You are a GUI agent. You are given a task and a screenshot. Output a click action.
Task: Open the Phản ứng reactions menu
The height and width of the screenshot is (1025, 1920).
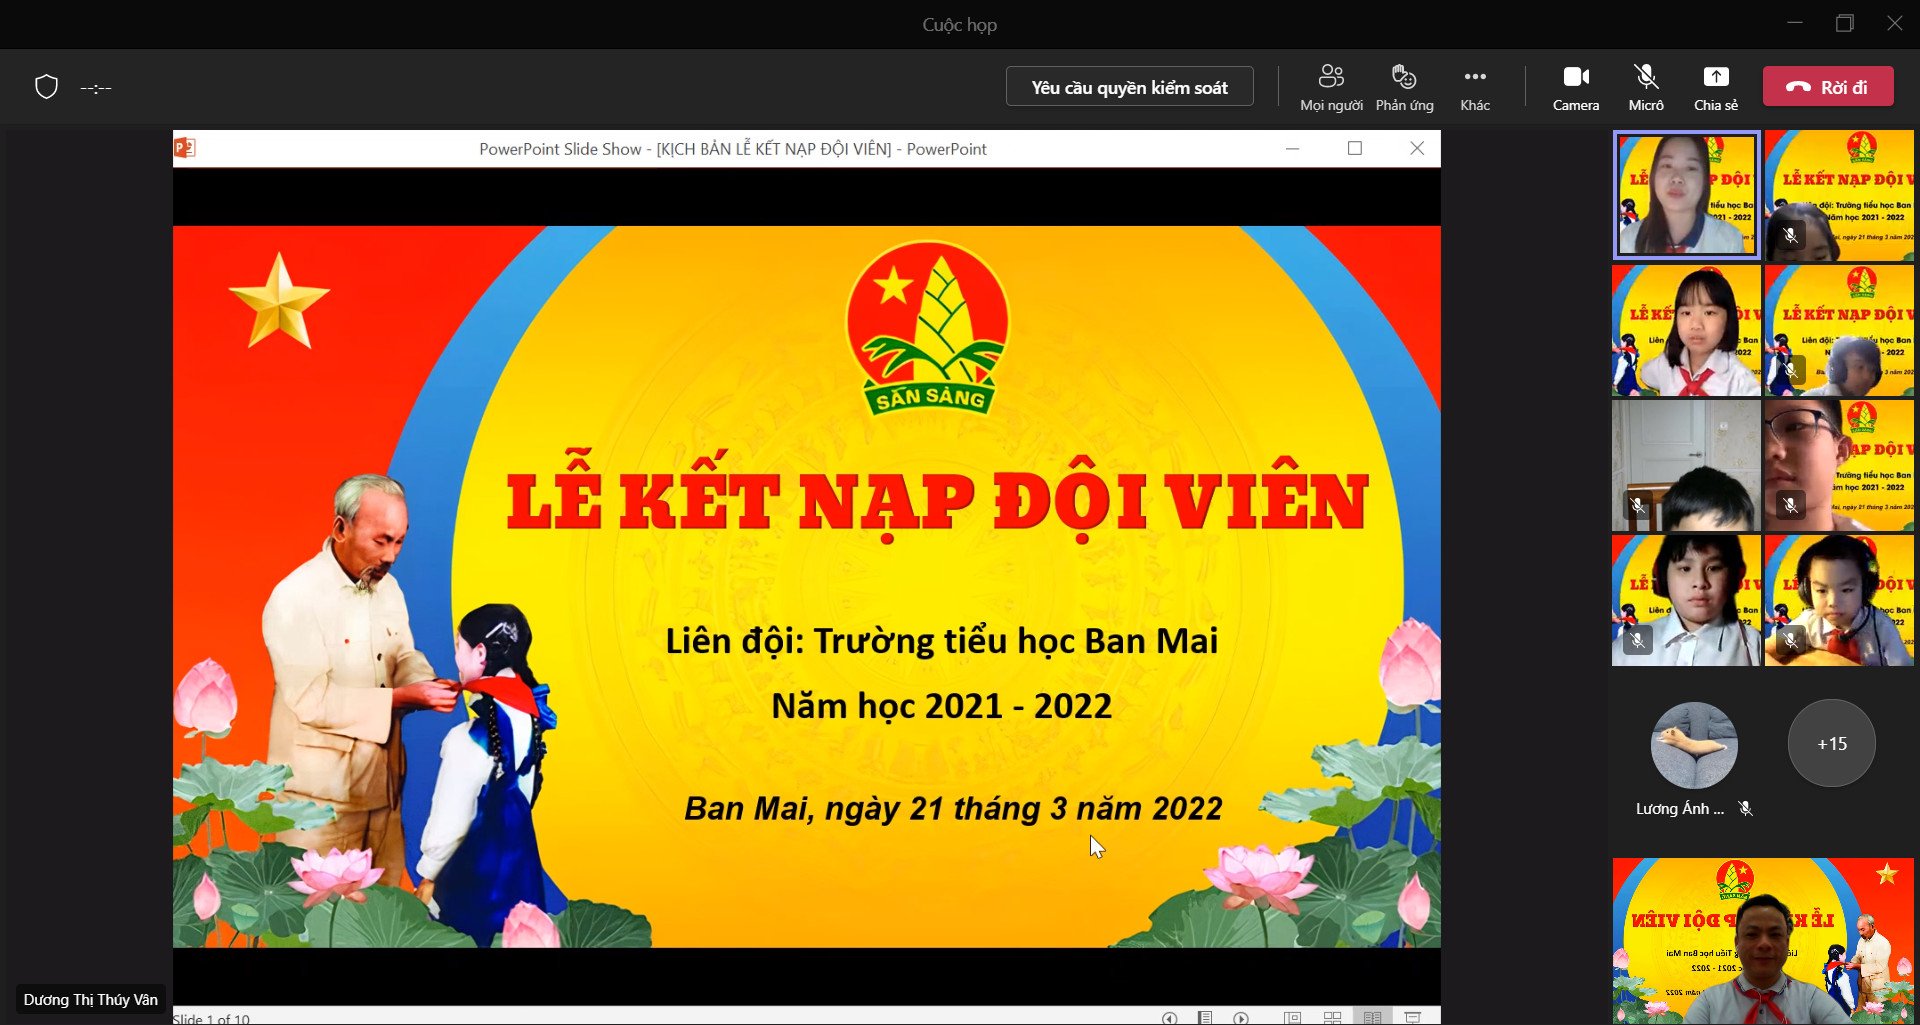point(1404,87)
